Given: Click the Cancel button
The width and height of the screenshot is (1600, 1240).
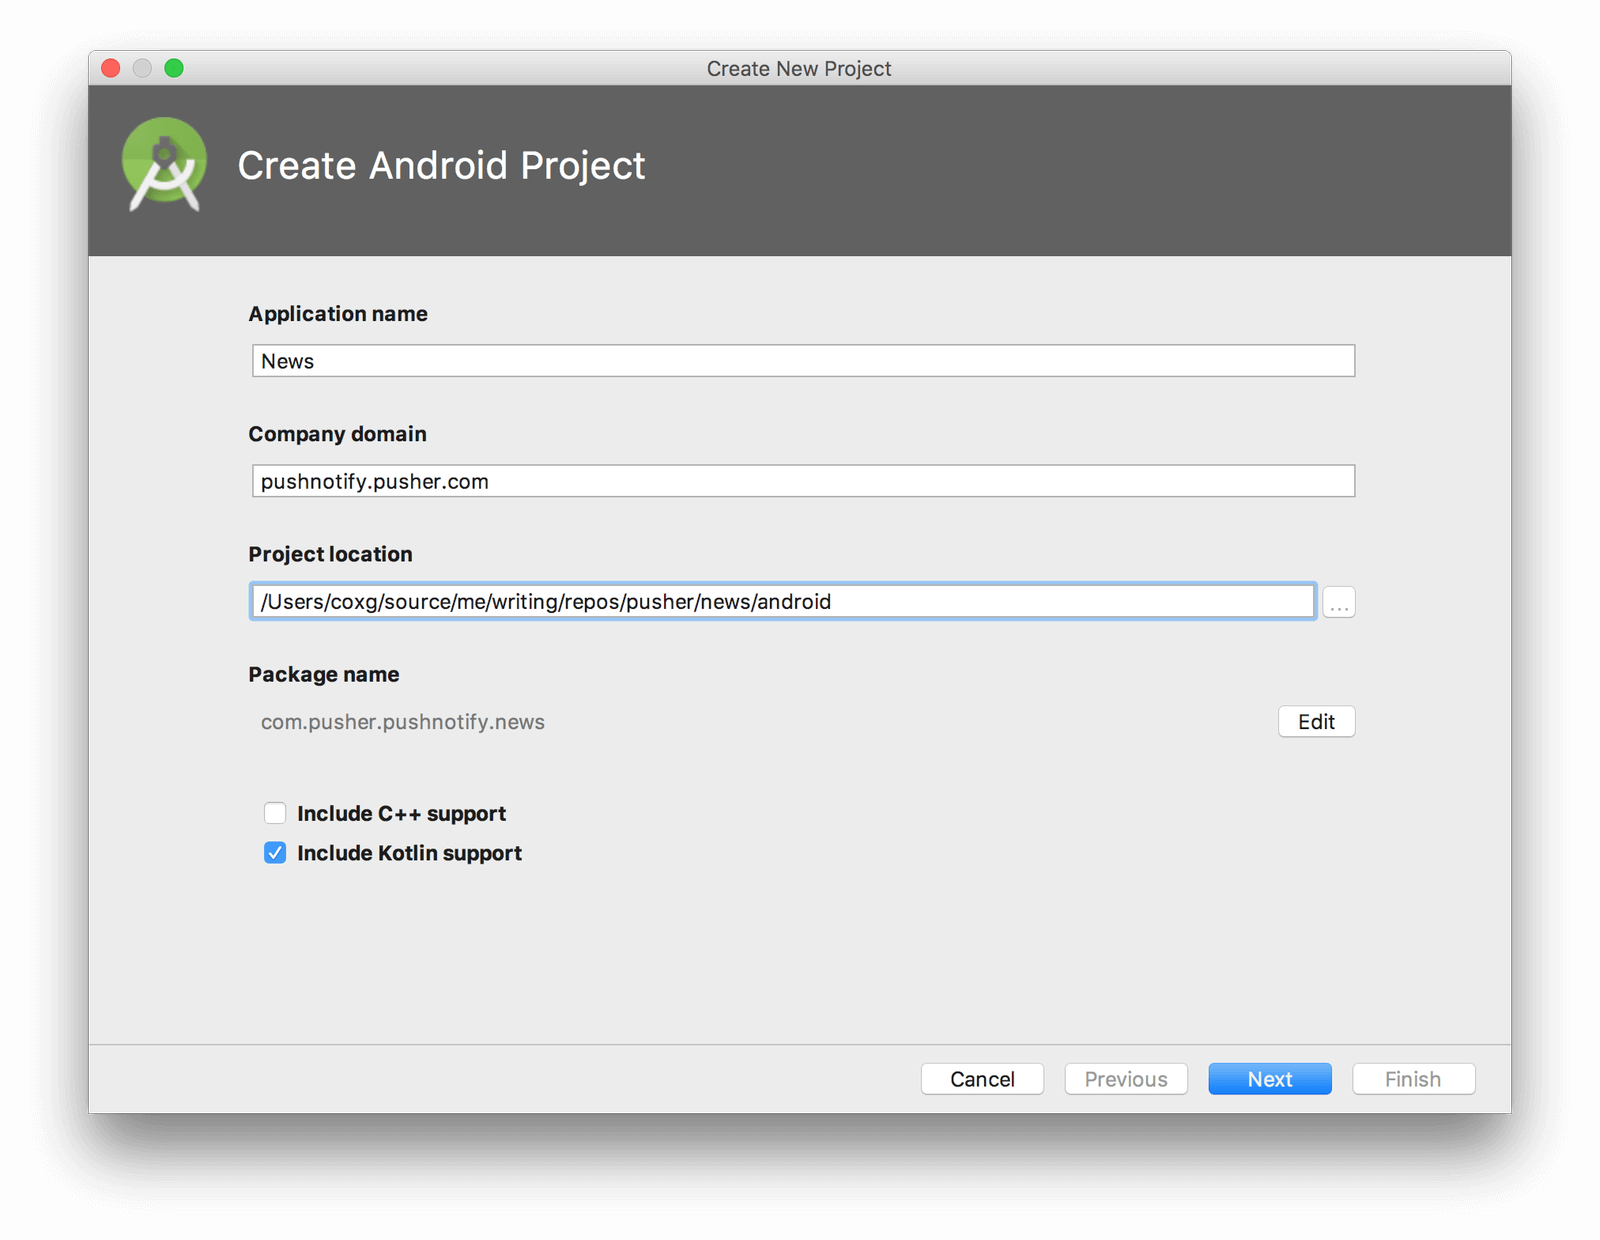Looking at the screenshot, I should coord(982,1079).
